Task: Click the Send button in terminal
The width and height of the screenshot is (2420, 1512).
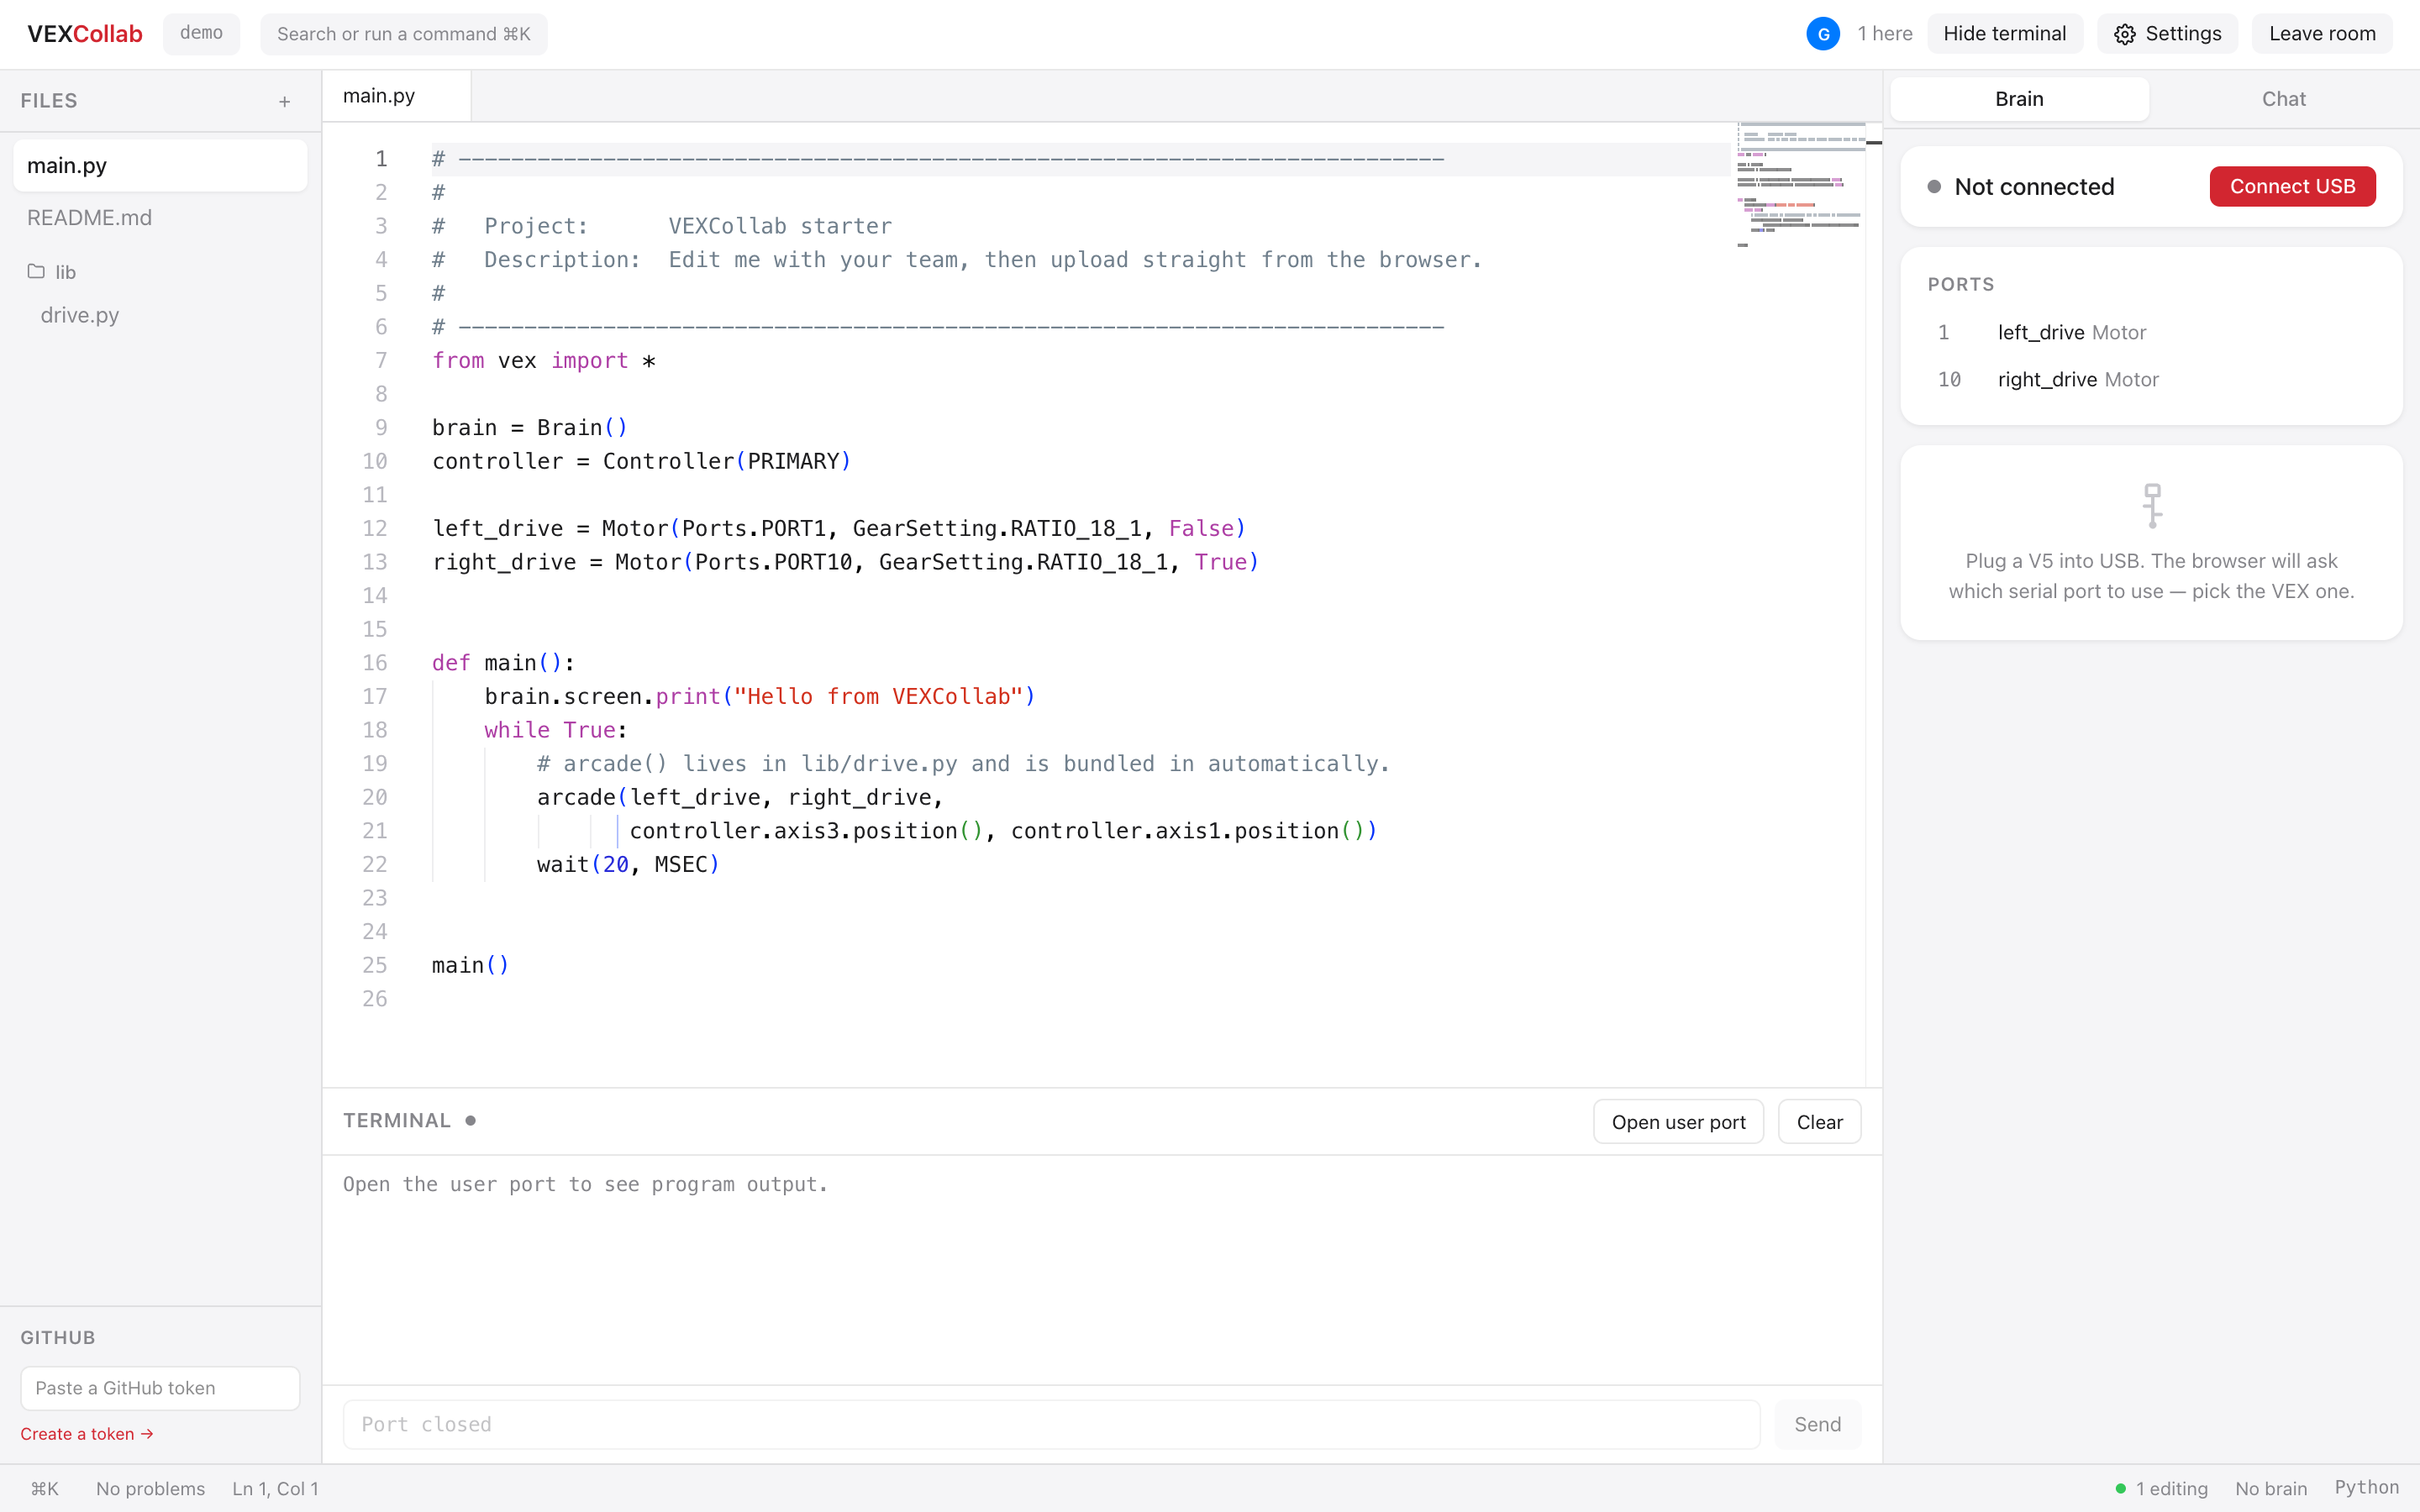Action: click(x=1817, y=1424)
